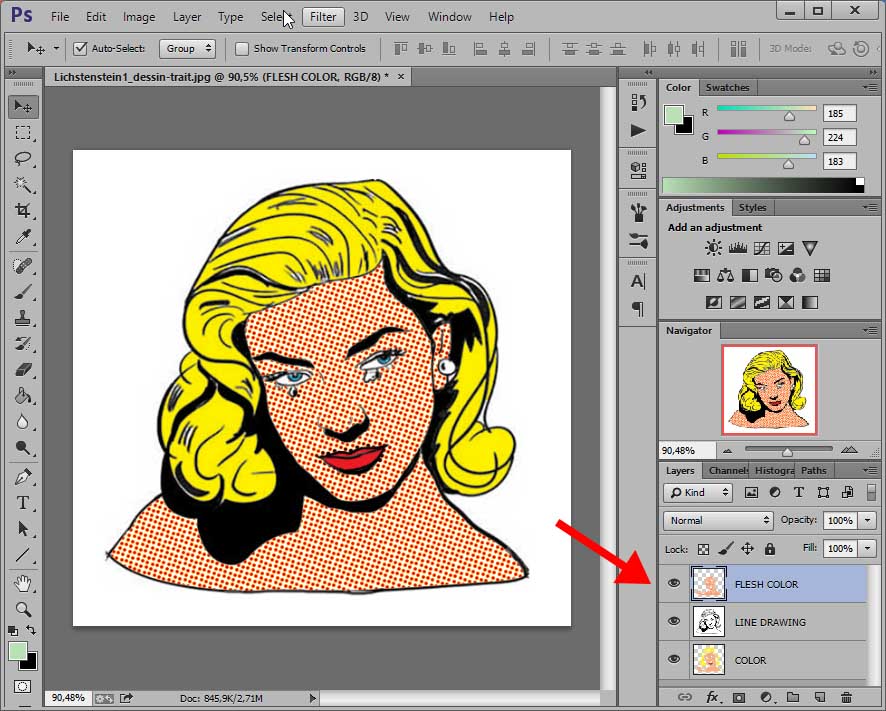Select the Brush tool

click(x=23, y=292)
